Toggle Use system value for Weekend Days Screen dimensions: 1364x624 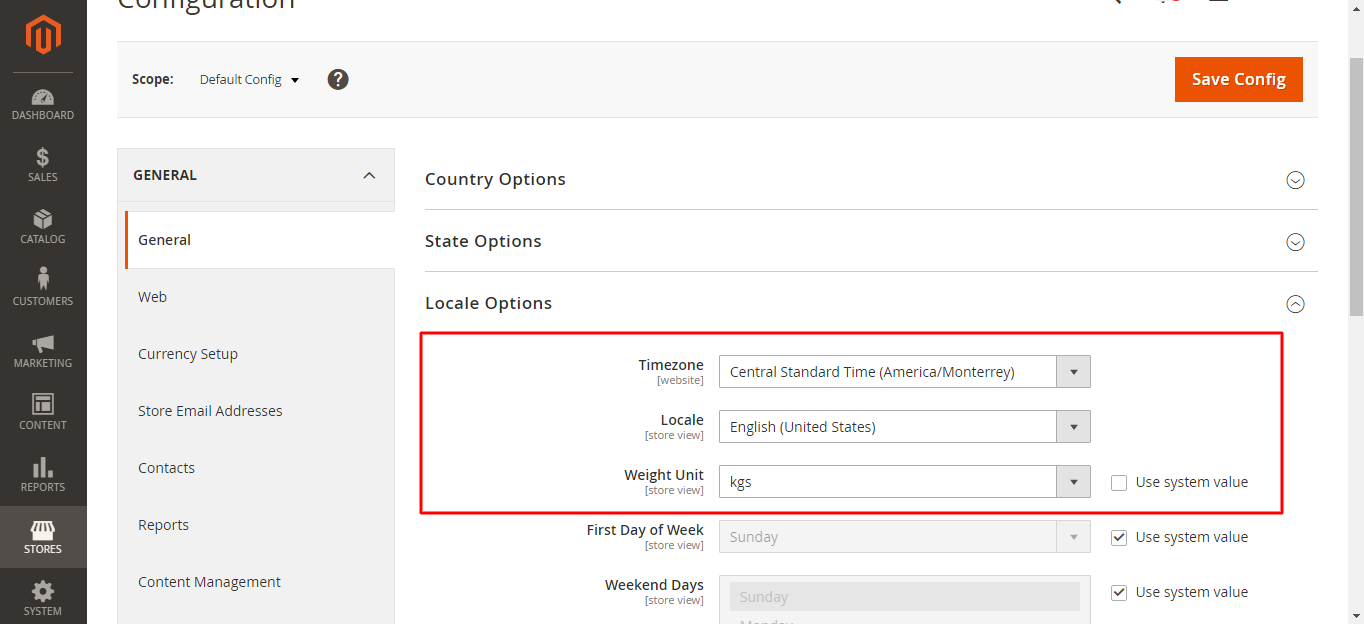(x=1118, y=592)
